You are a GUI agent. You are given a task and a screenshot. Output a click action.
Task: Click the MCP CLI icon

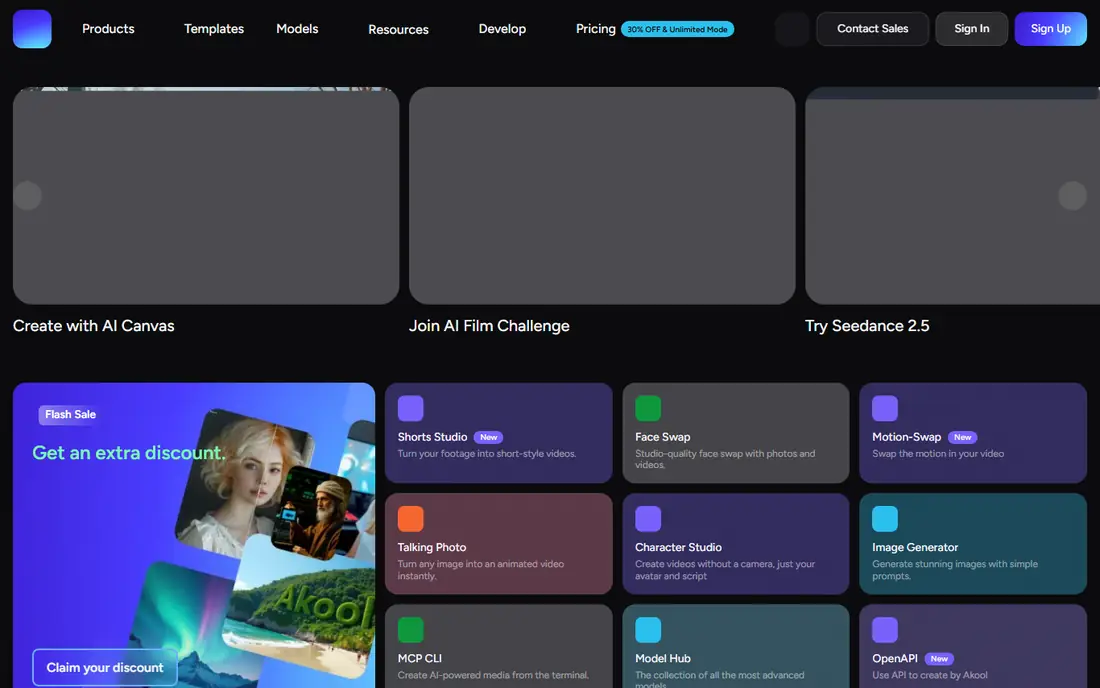click(410, 630)
